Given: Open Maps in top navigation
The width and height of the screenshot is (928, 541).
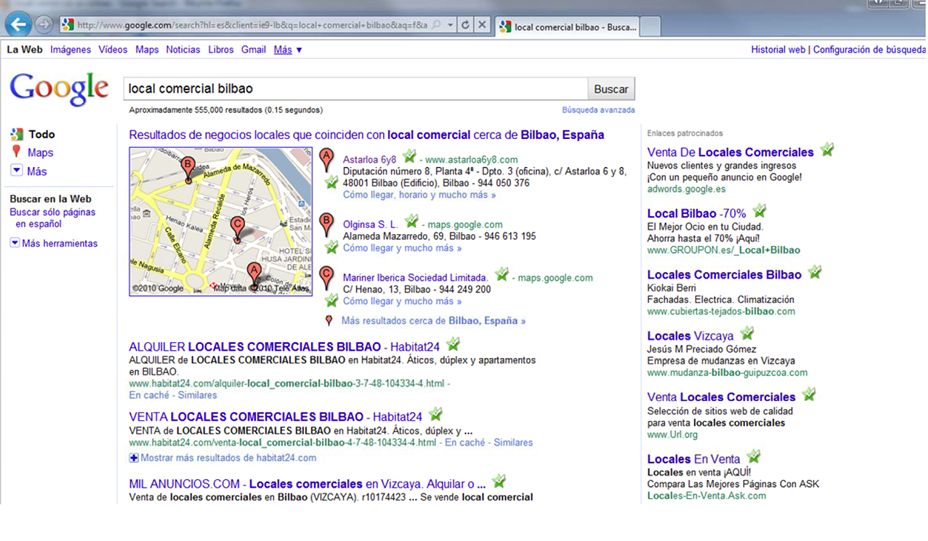Looking at the screenshot, I should (x=147, y=50).
